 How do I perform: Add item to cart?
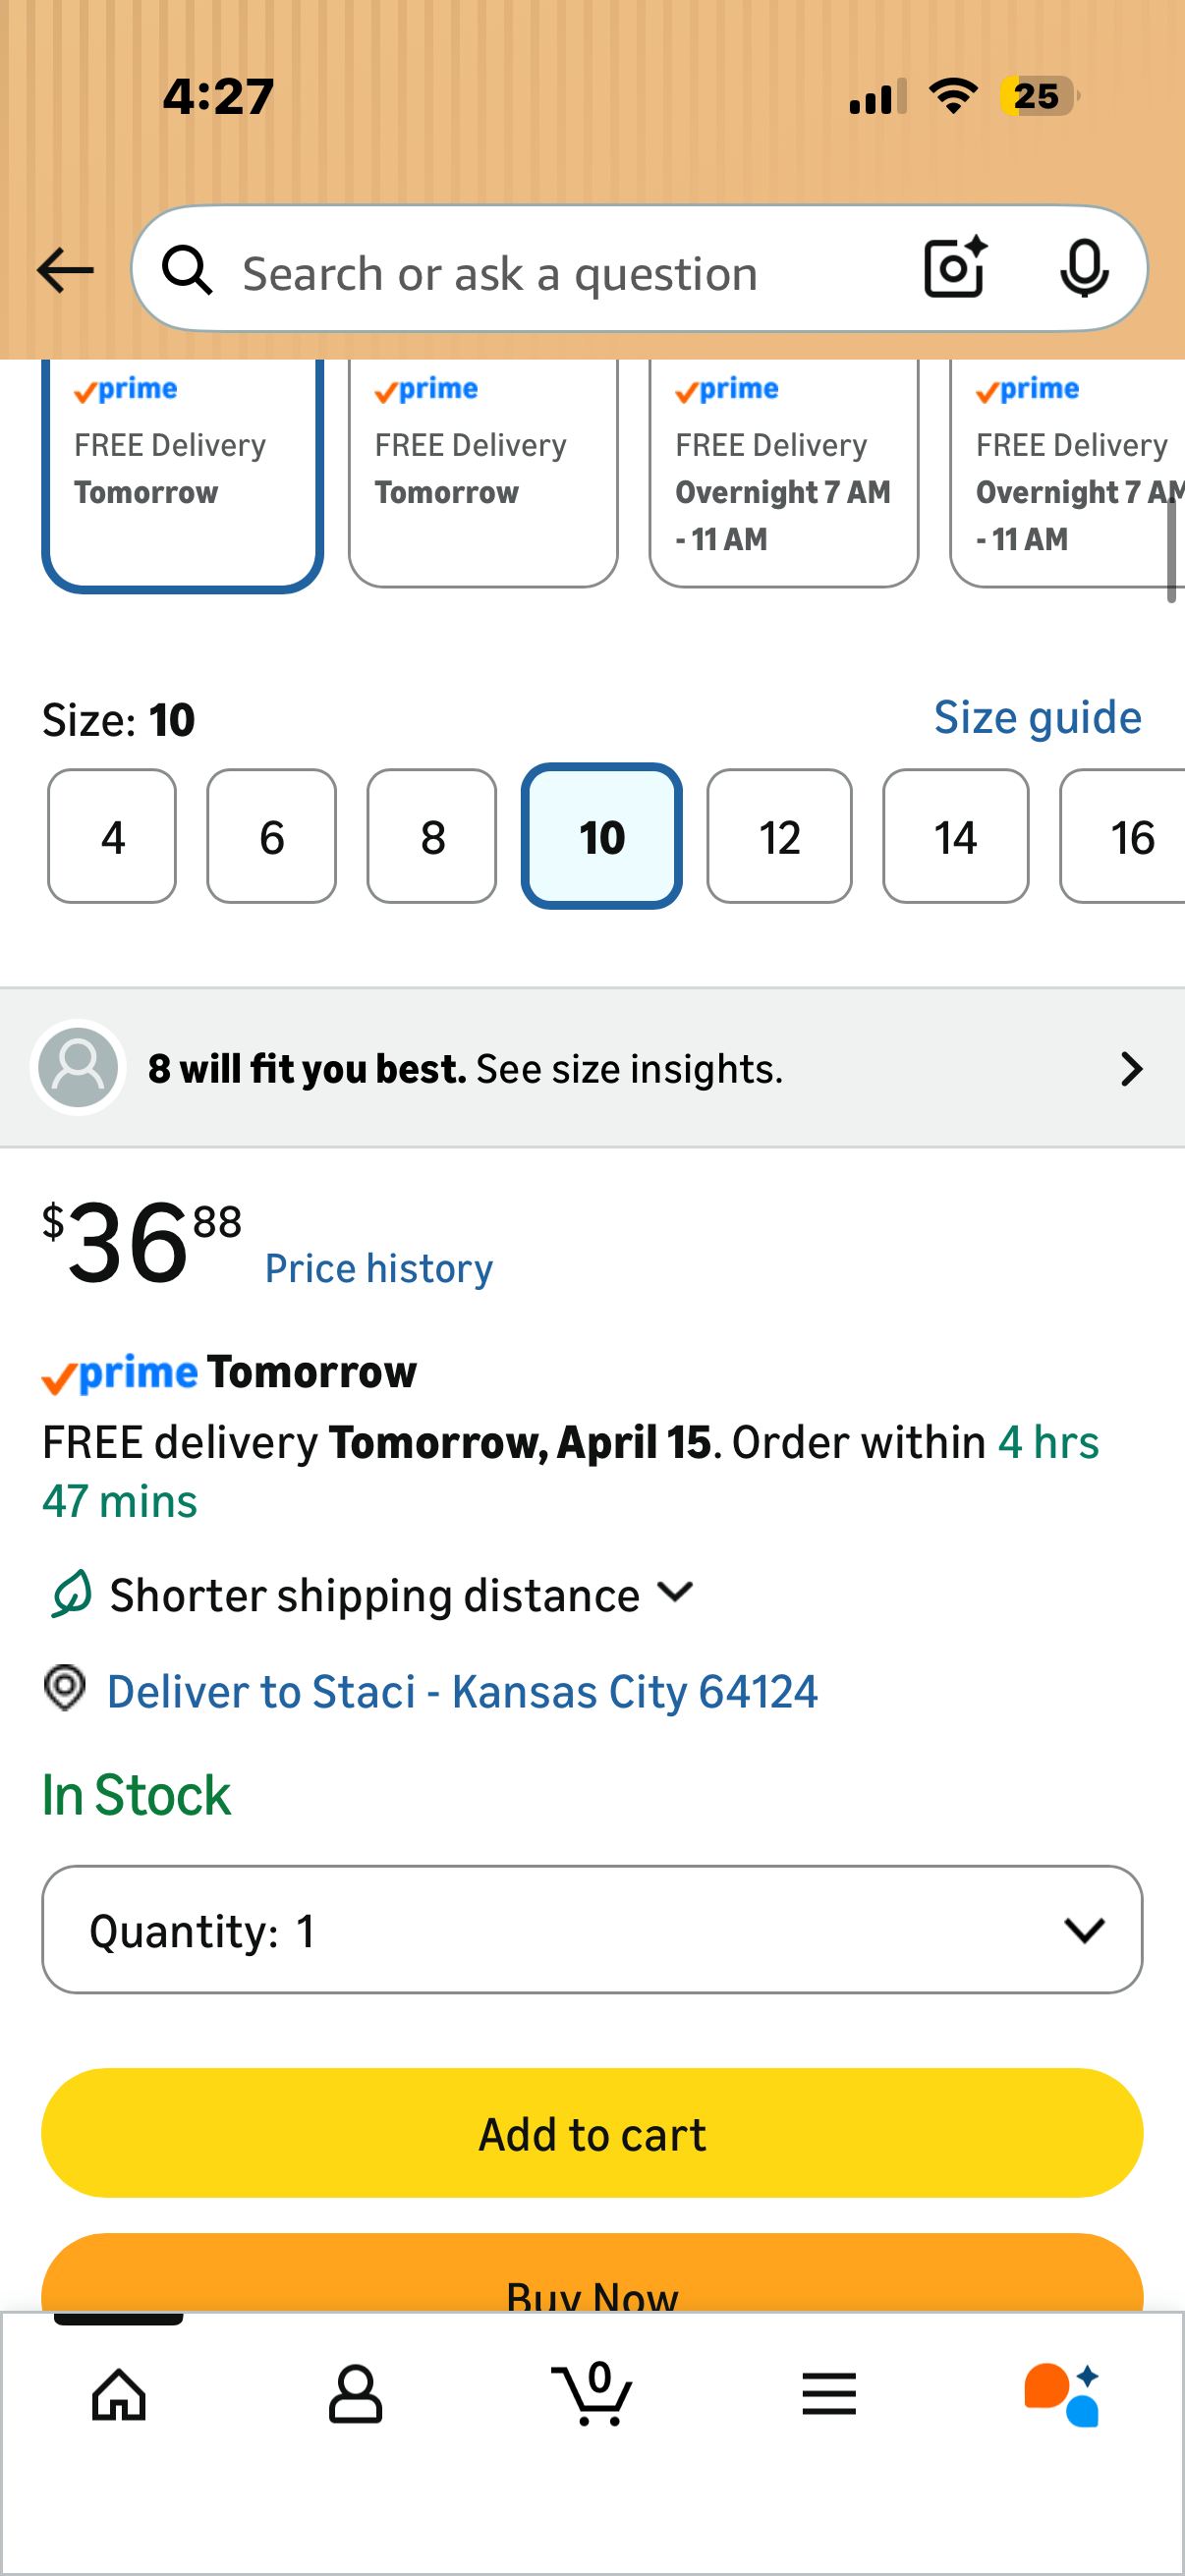[592, 2132]
